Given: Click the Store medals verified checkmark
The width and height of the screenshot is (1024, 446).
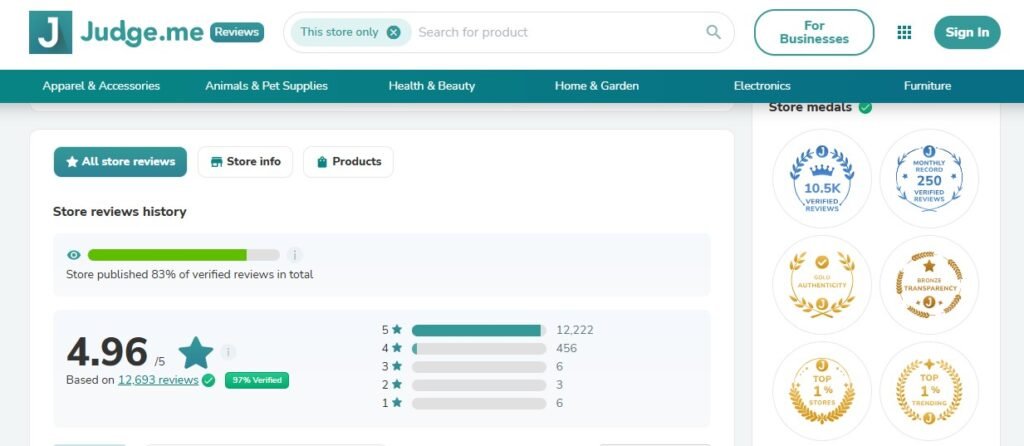Looking at the screenshot, I should click(x=865, y=108).
